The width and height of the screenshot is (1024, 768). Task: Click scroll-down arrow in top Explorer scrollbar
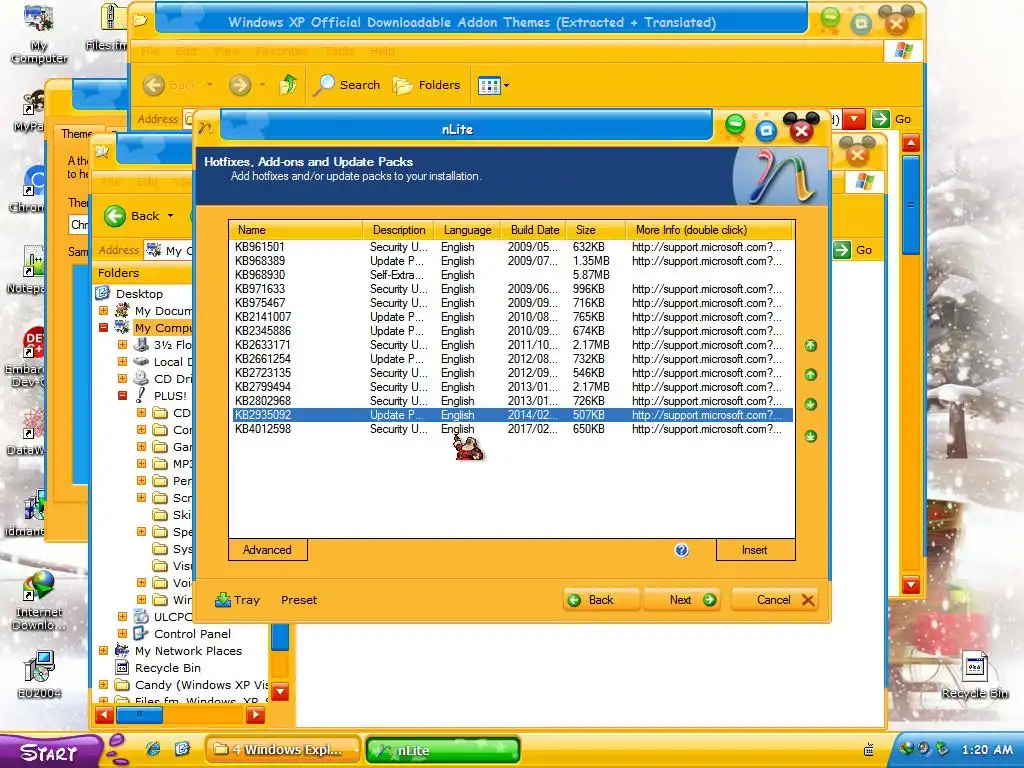click(x=910, y=584)
